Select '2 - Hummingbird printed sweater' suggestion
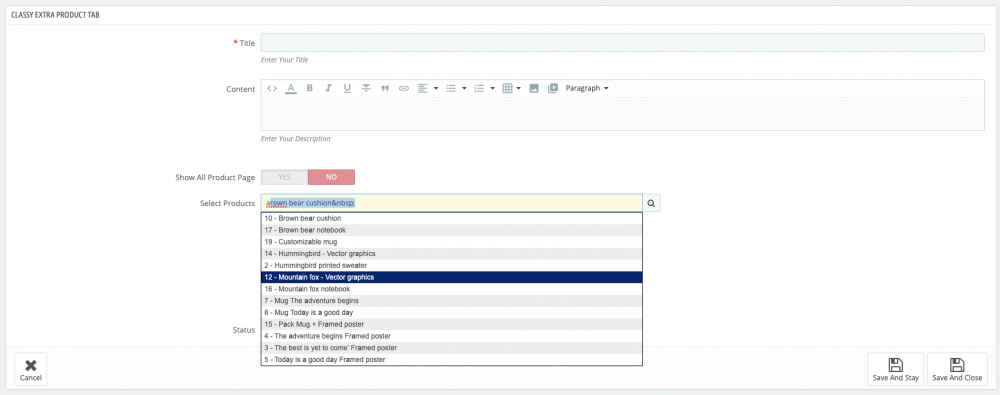1000x395 pixels. click(x=452, y=265)
